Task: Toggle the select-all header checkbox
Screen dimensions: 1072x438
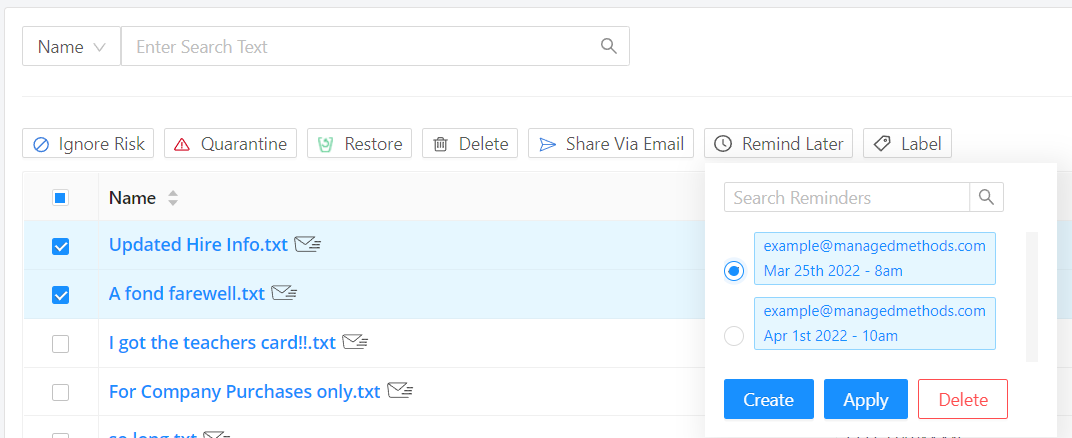Action: [x=60, y=198]
